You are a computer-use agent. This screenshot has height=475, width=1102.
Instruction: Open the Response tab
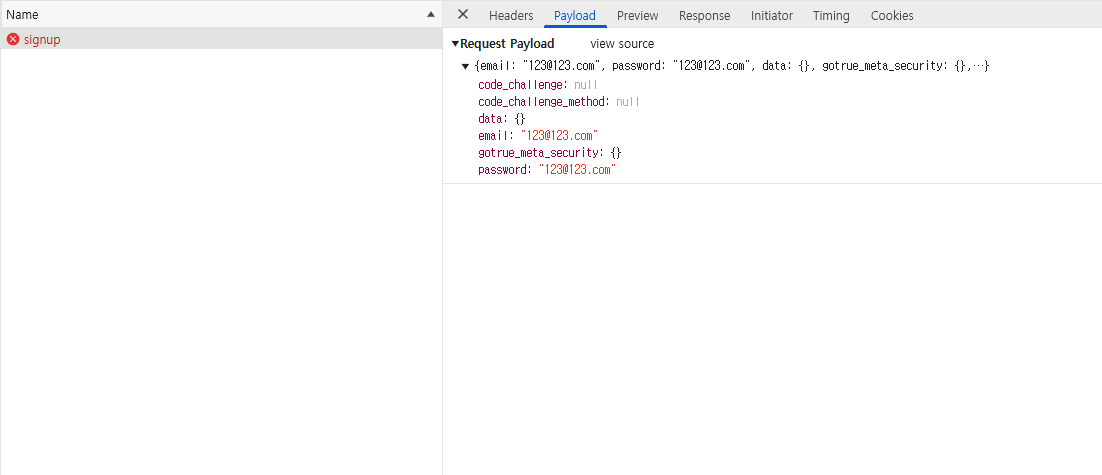click(704, 15)
